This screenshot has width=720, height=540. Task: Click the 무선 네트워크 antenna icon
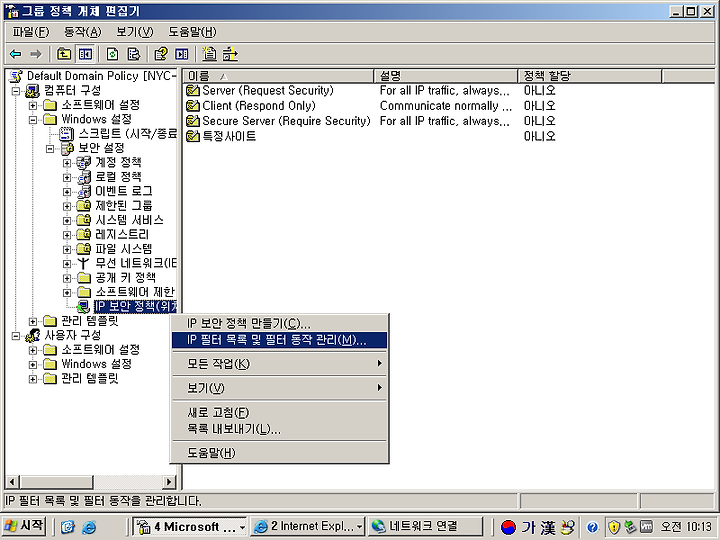click(x=83, y=263)
